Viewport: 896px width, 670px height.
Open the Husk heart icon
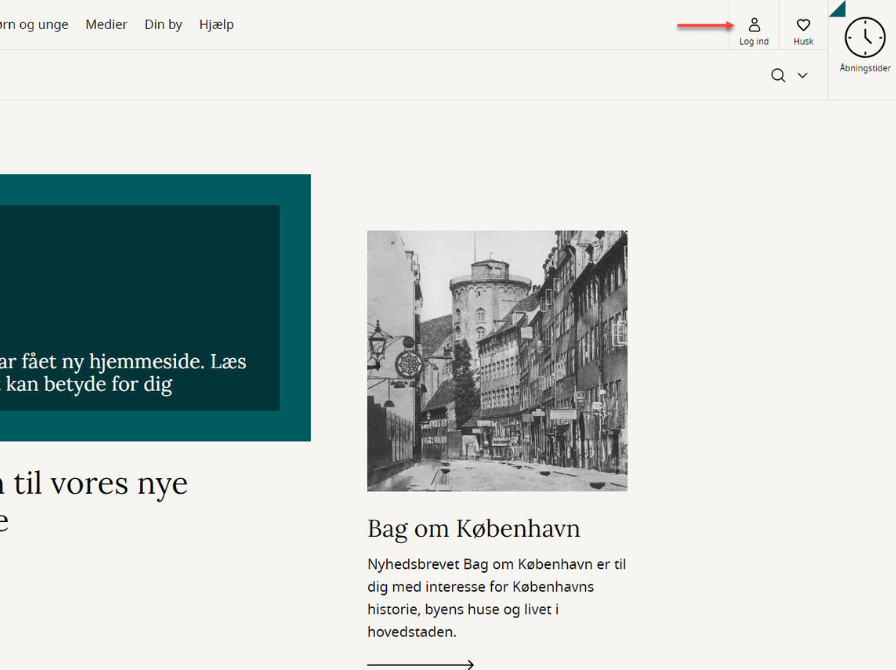coord(803,25)
